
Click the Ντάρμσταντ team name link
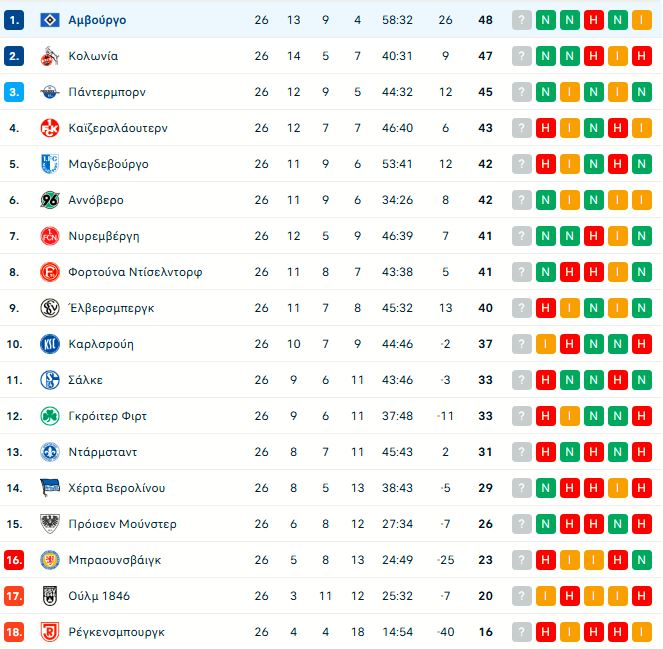pyautogui.click(x=103, y=452)
